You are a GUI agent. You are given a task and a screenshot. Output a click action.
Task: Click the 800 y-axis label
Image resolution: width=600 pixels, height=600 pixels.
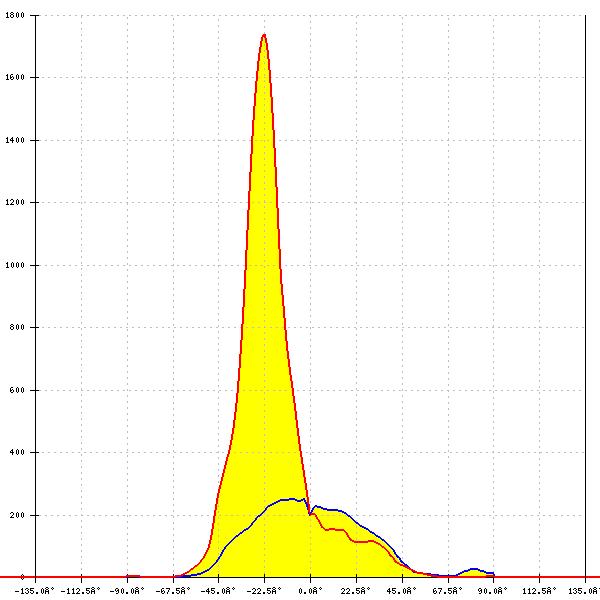[17, 327]
